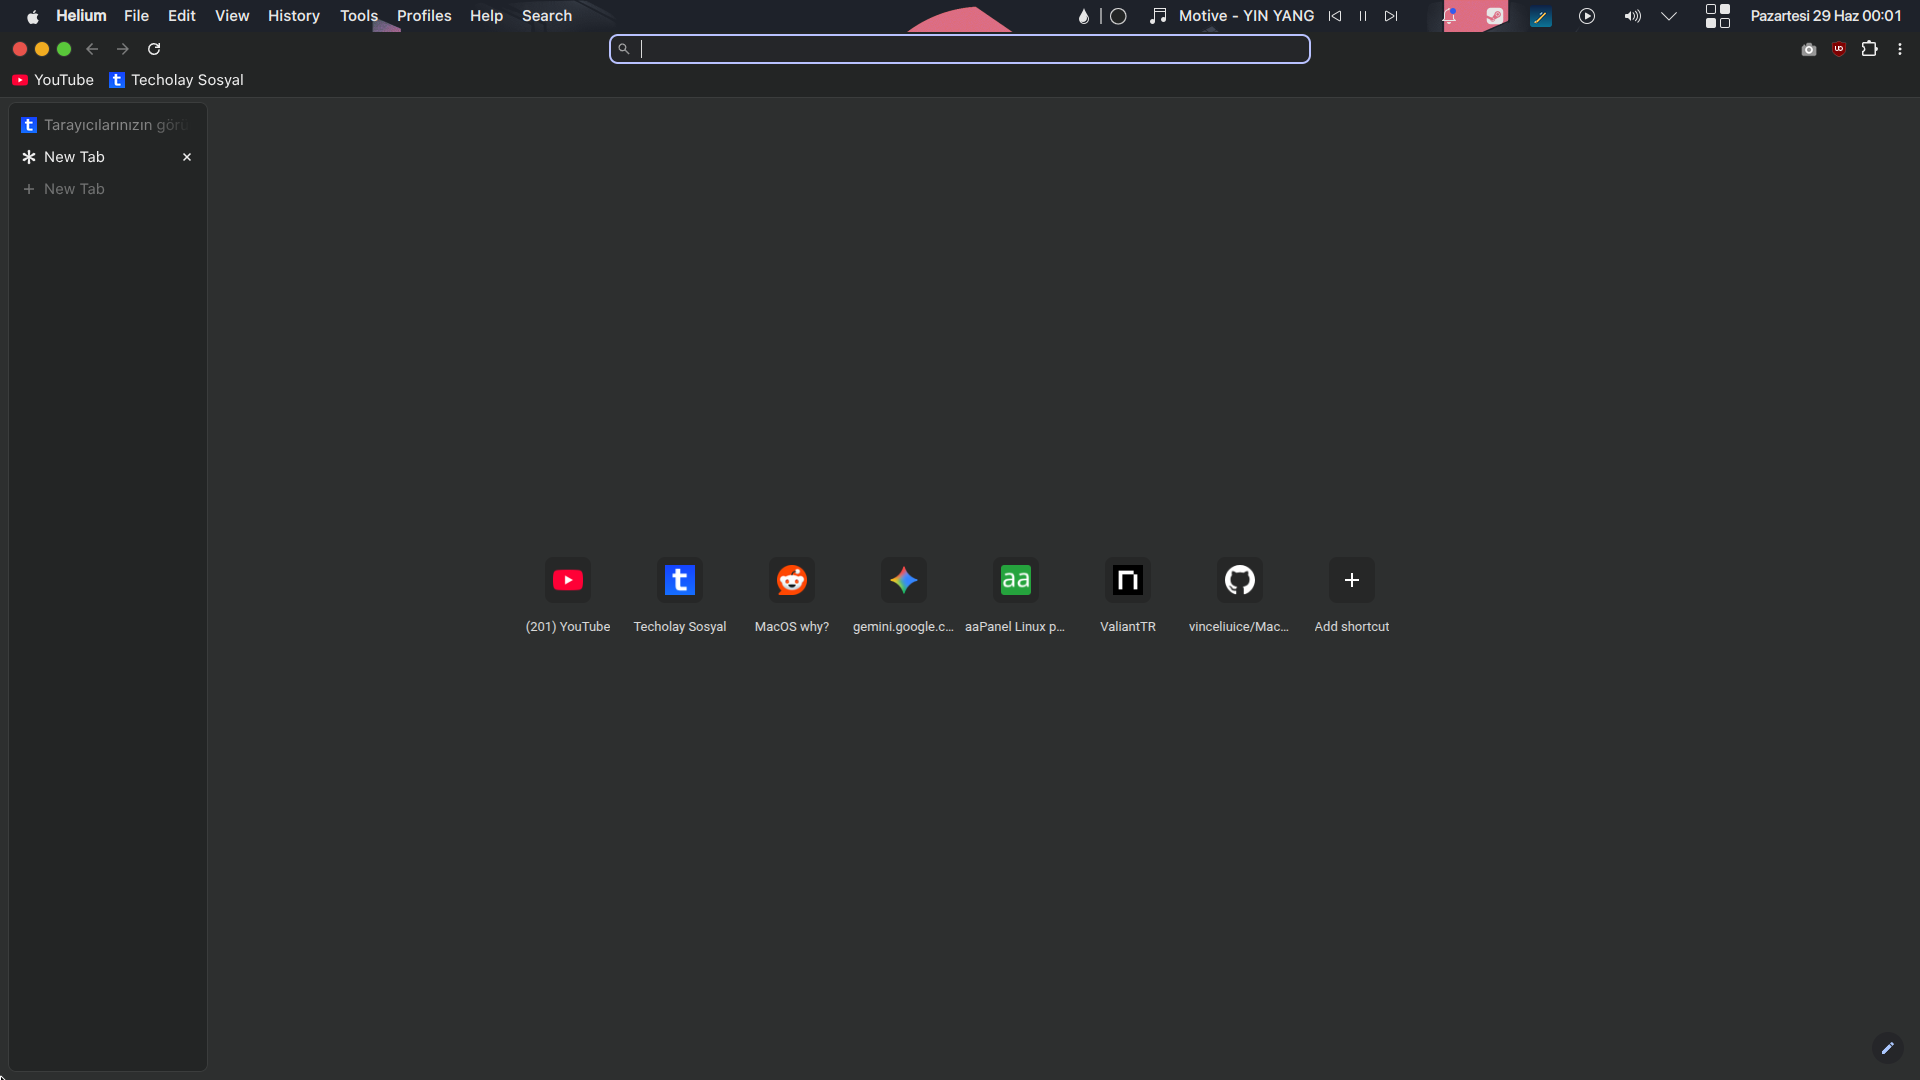Click the music note now-playing icon

coord(1158,16)
